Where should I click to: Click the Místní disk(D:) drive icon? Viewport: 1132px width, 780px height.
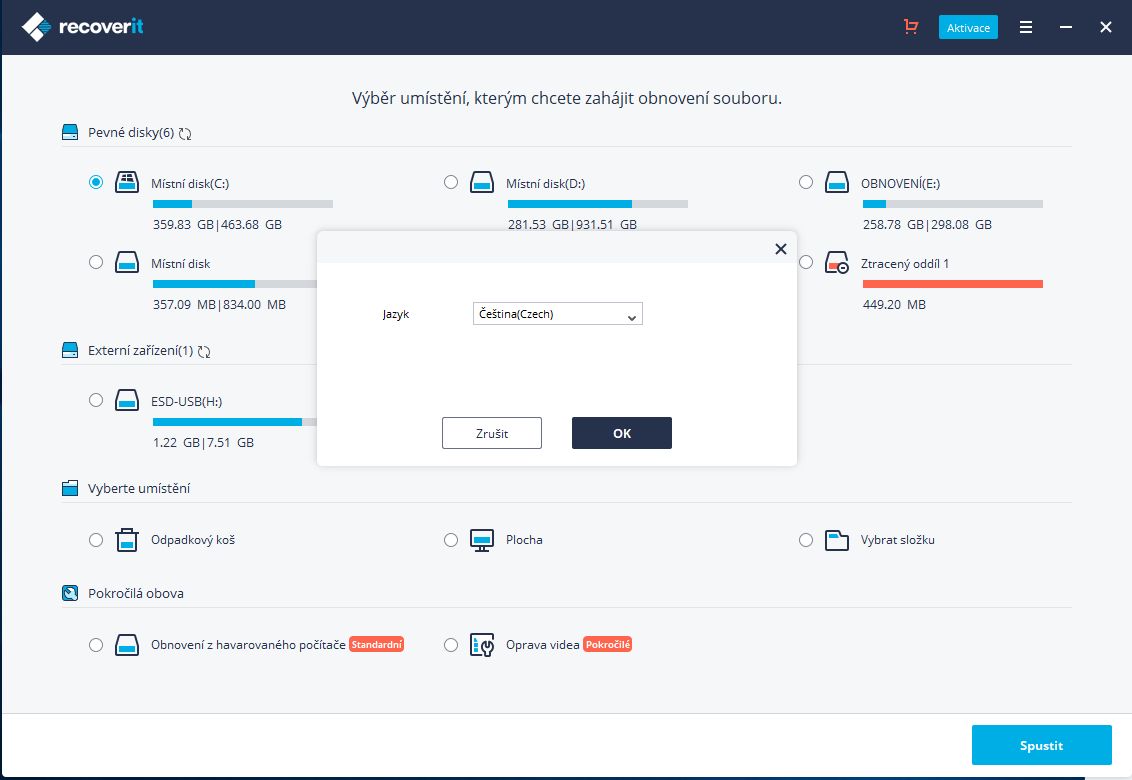click(x=482, y=182)
